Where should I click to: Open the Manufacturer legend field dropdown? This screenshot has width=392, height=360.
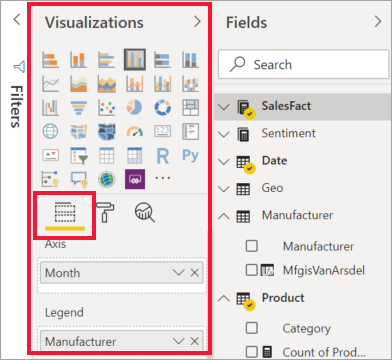pos(179,341)
